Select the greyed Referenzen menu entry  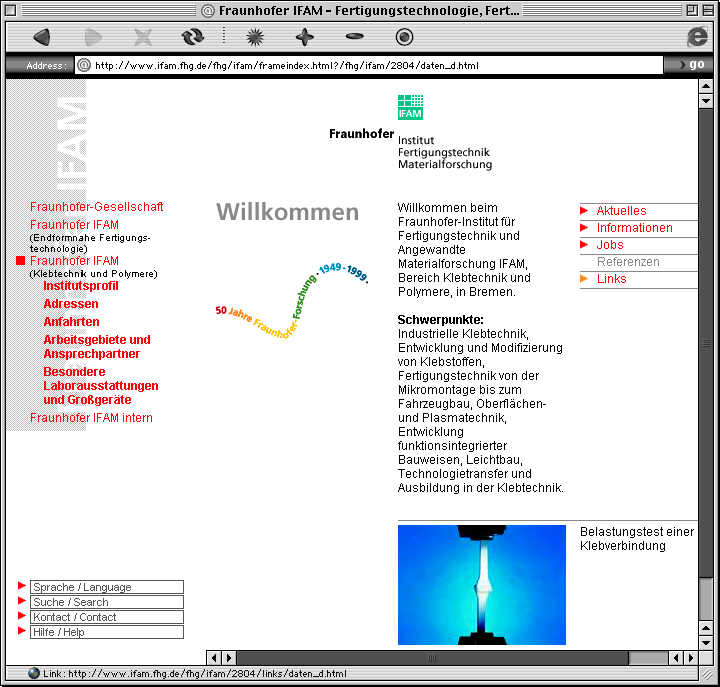(x=628, y=261)
